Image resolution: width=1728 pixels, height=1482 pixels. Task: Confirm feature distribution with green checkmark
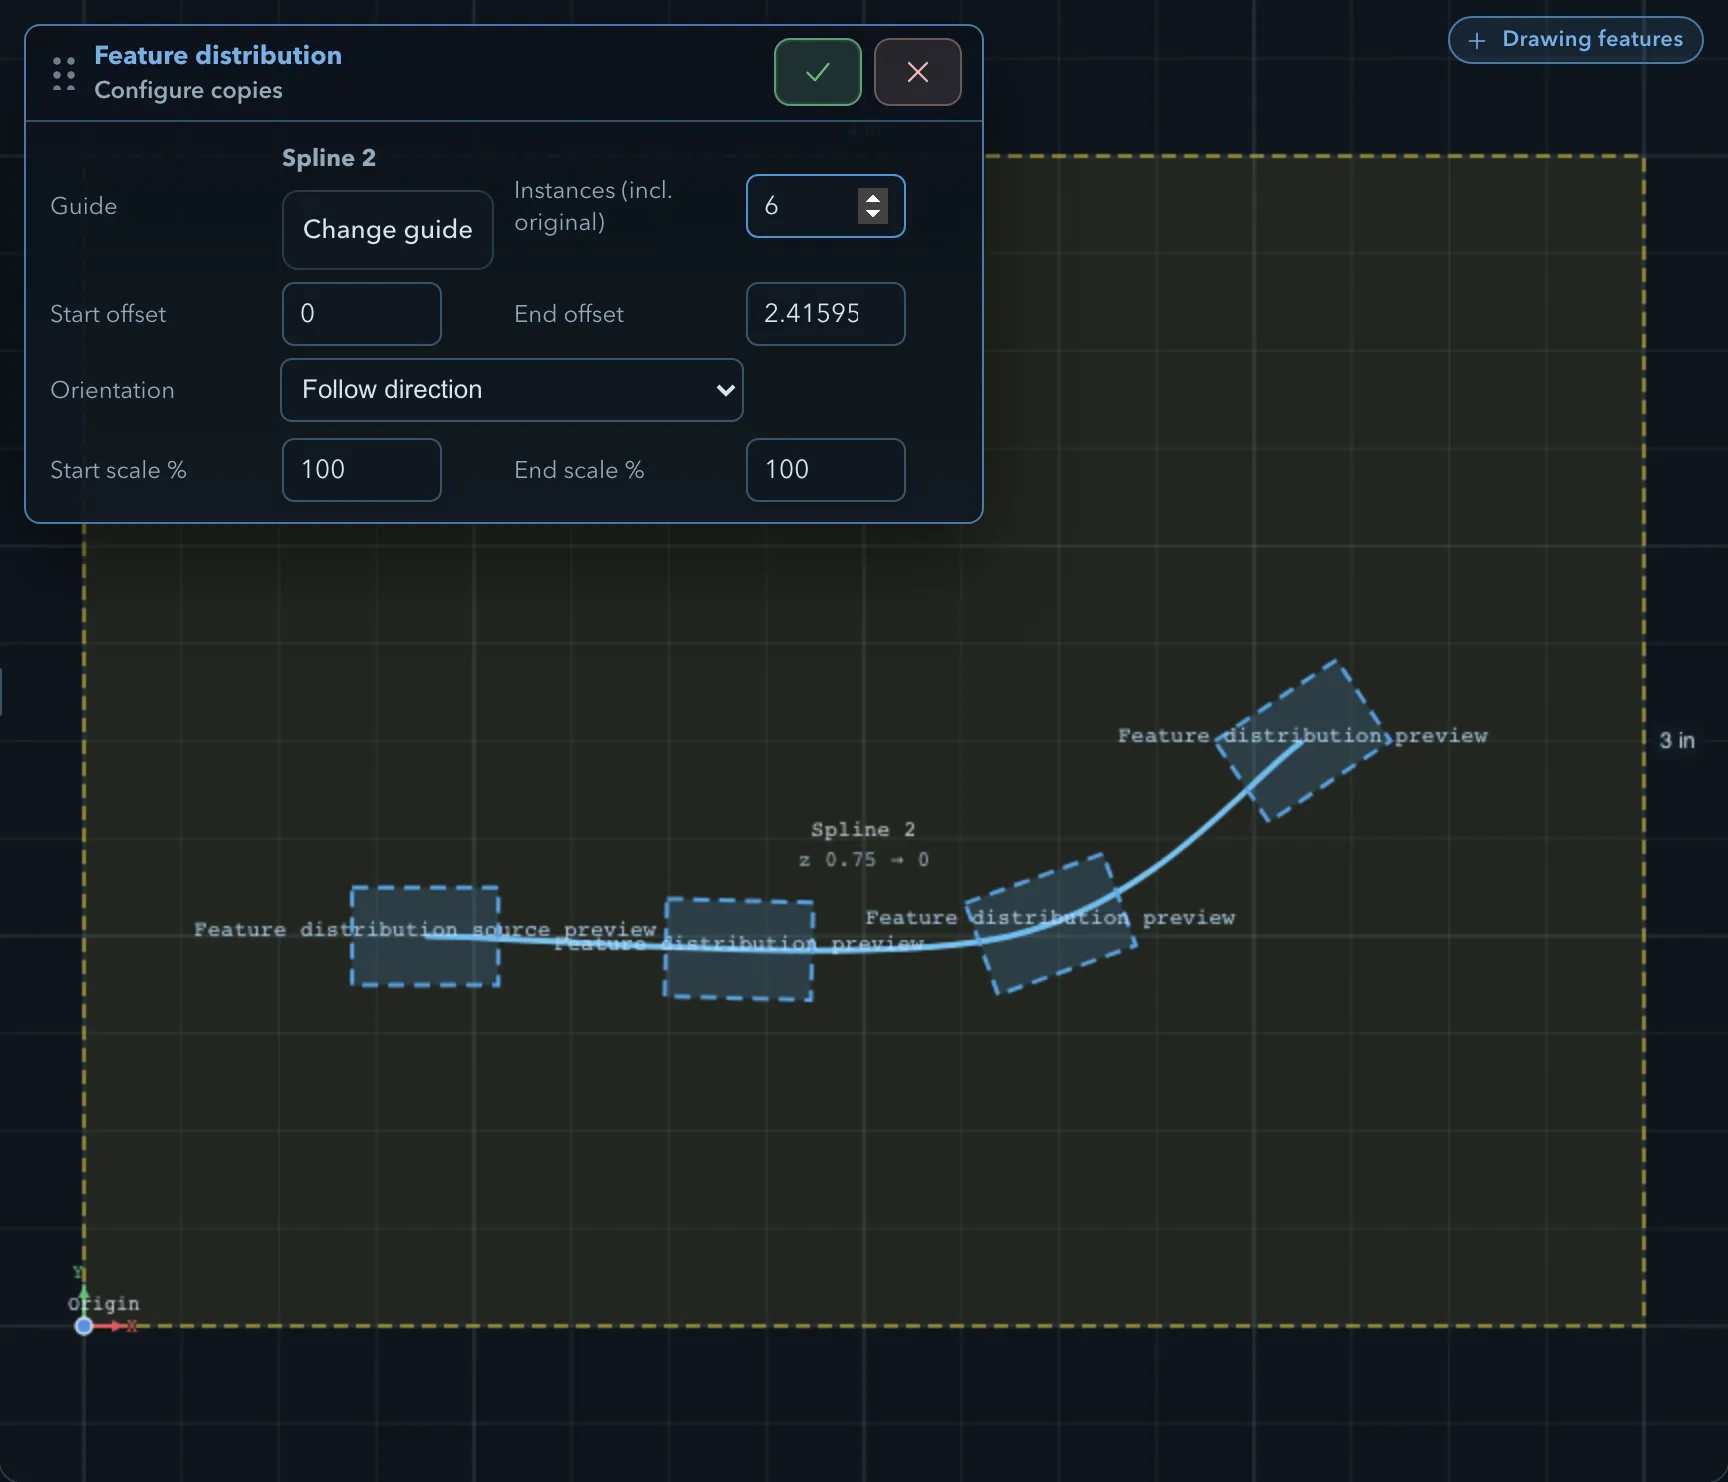pyautogui.click(x=817, y=72)
